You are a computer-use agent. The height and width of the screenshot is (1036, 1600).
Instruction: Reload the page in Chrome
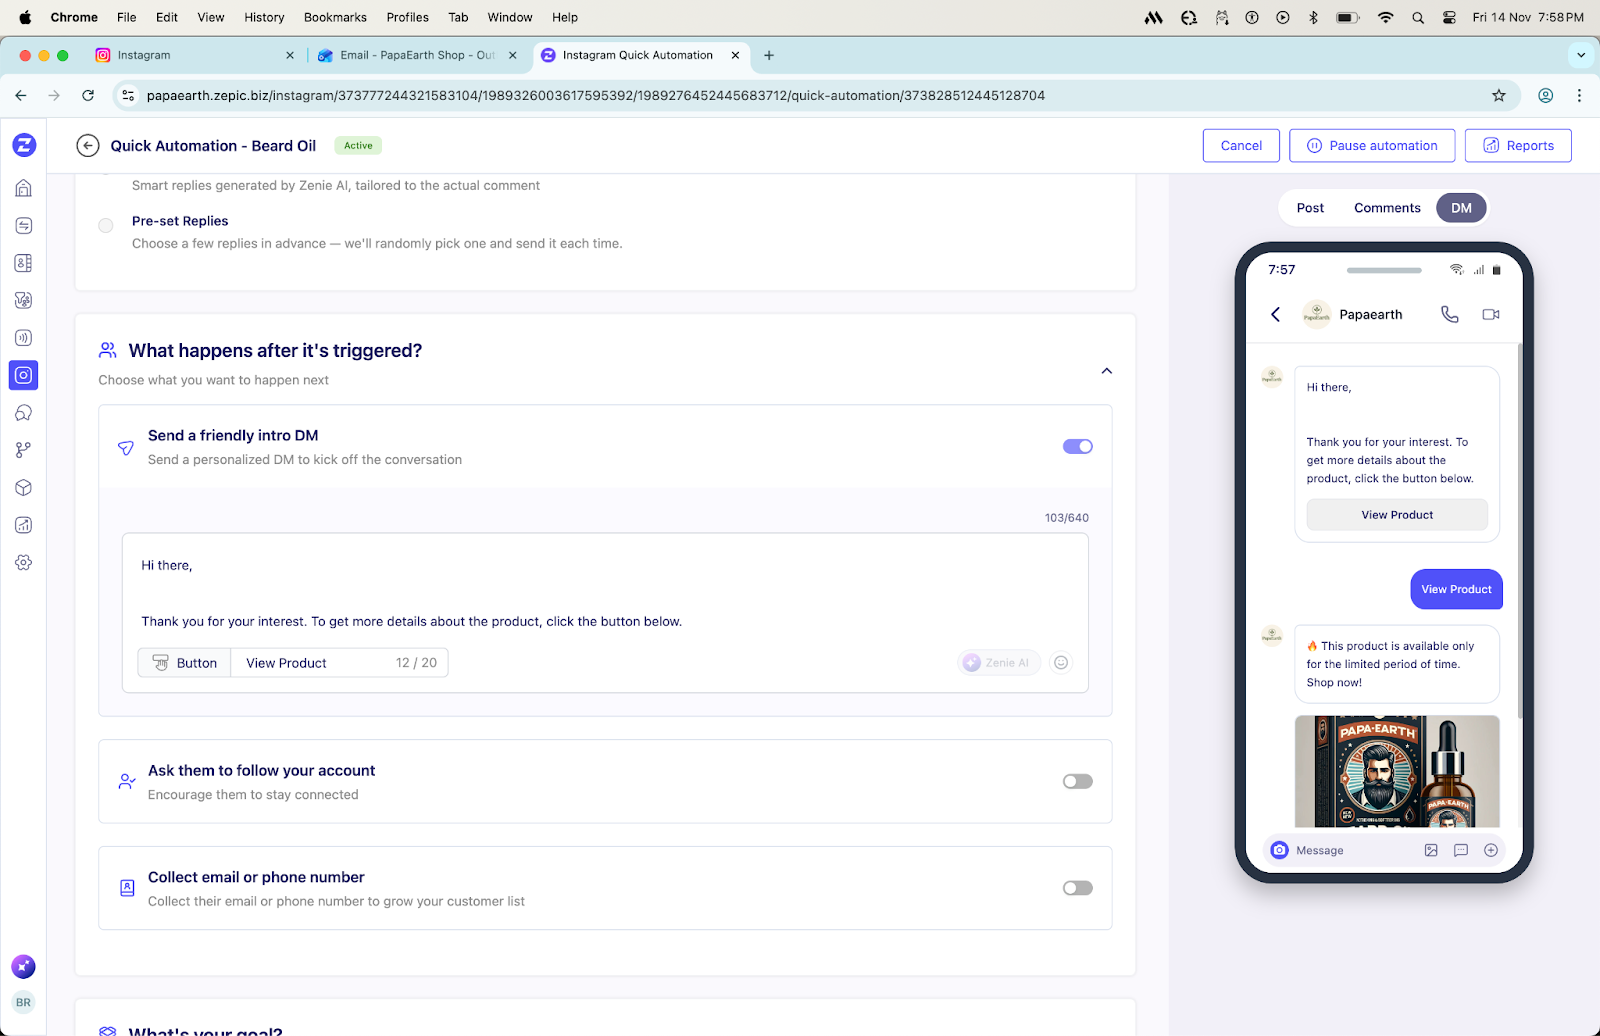pyautogui.click(x=88, y=96)
